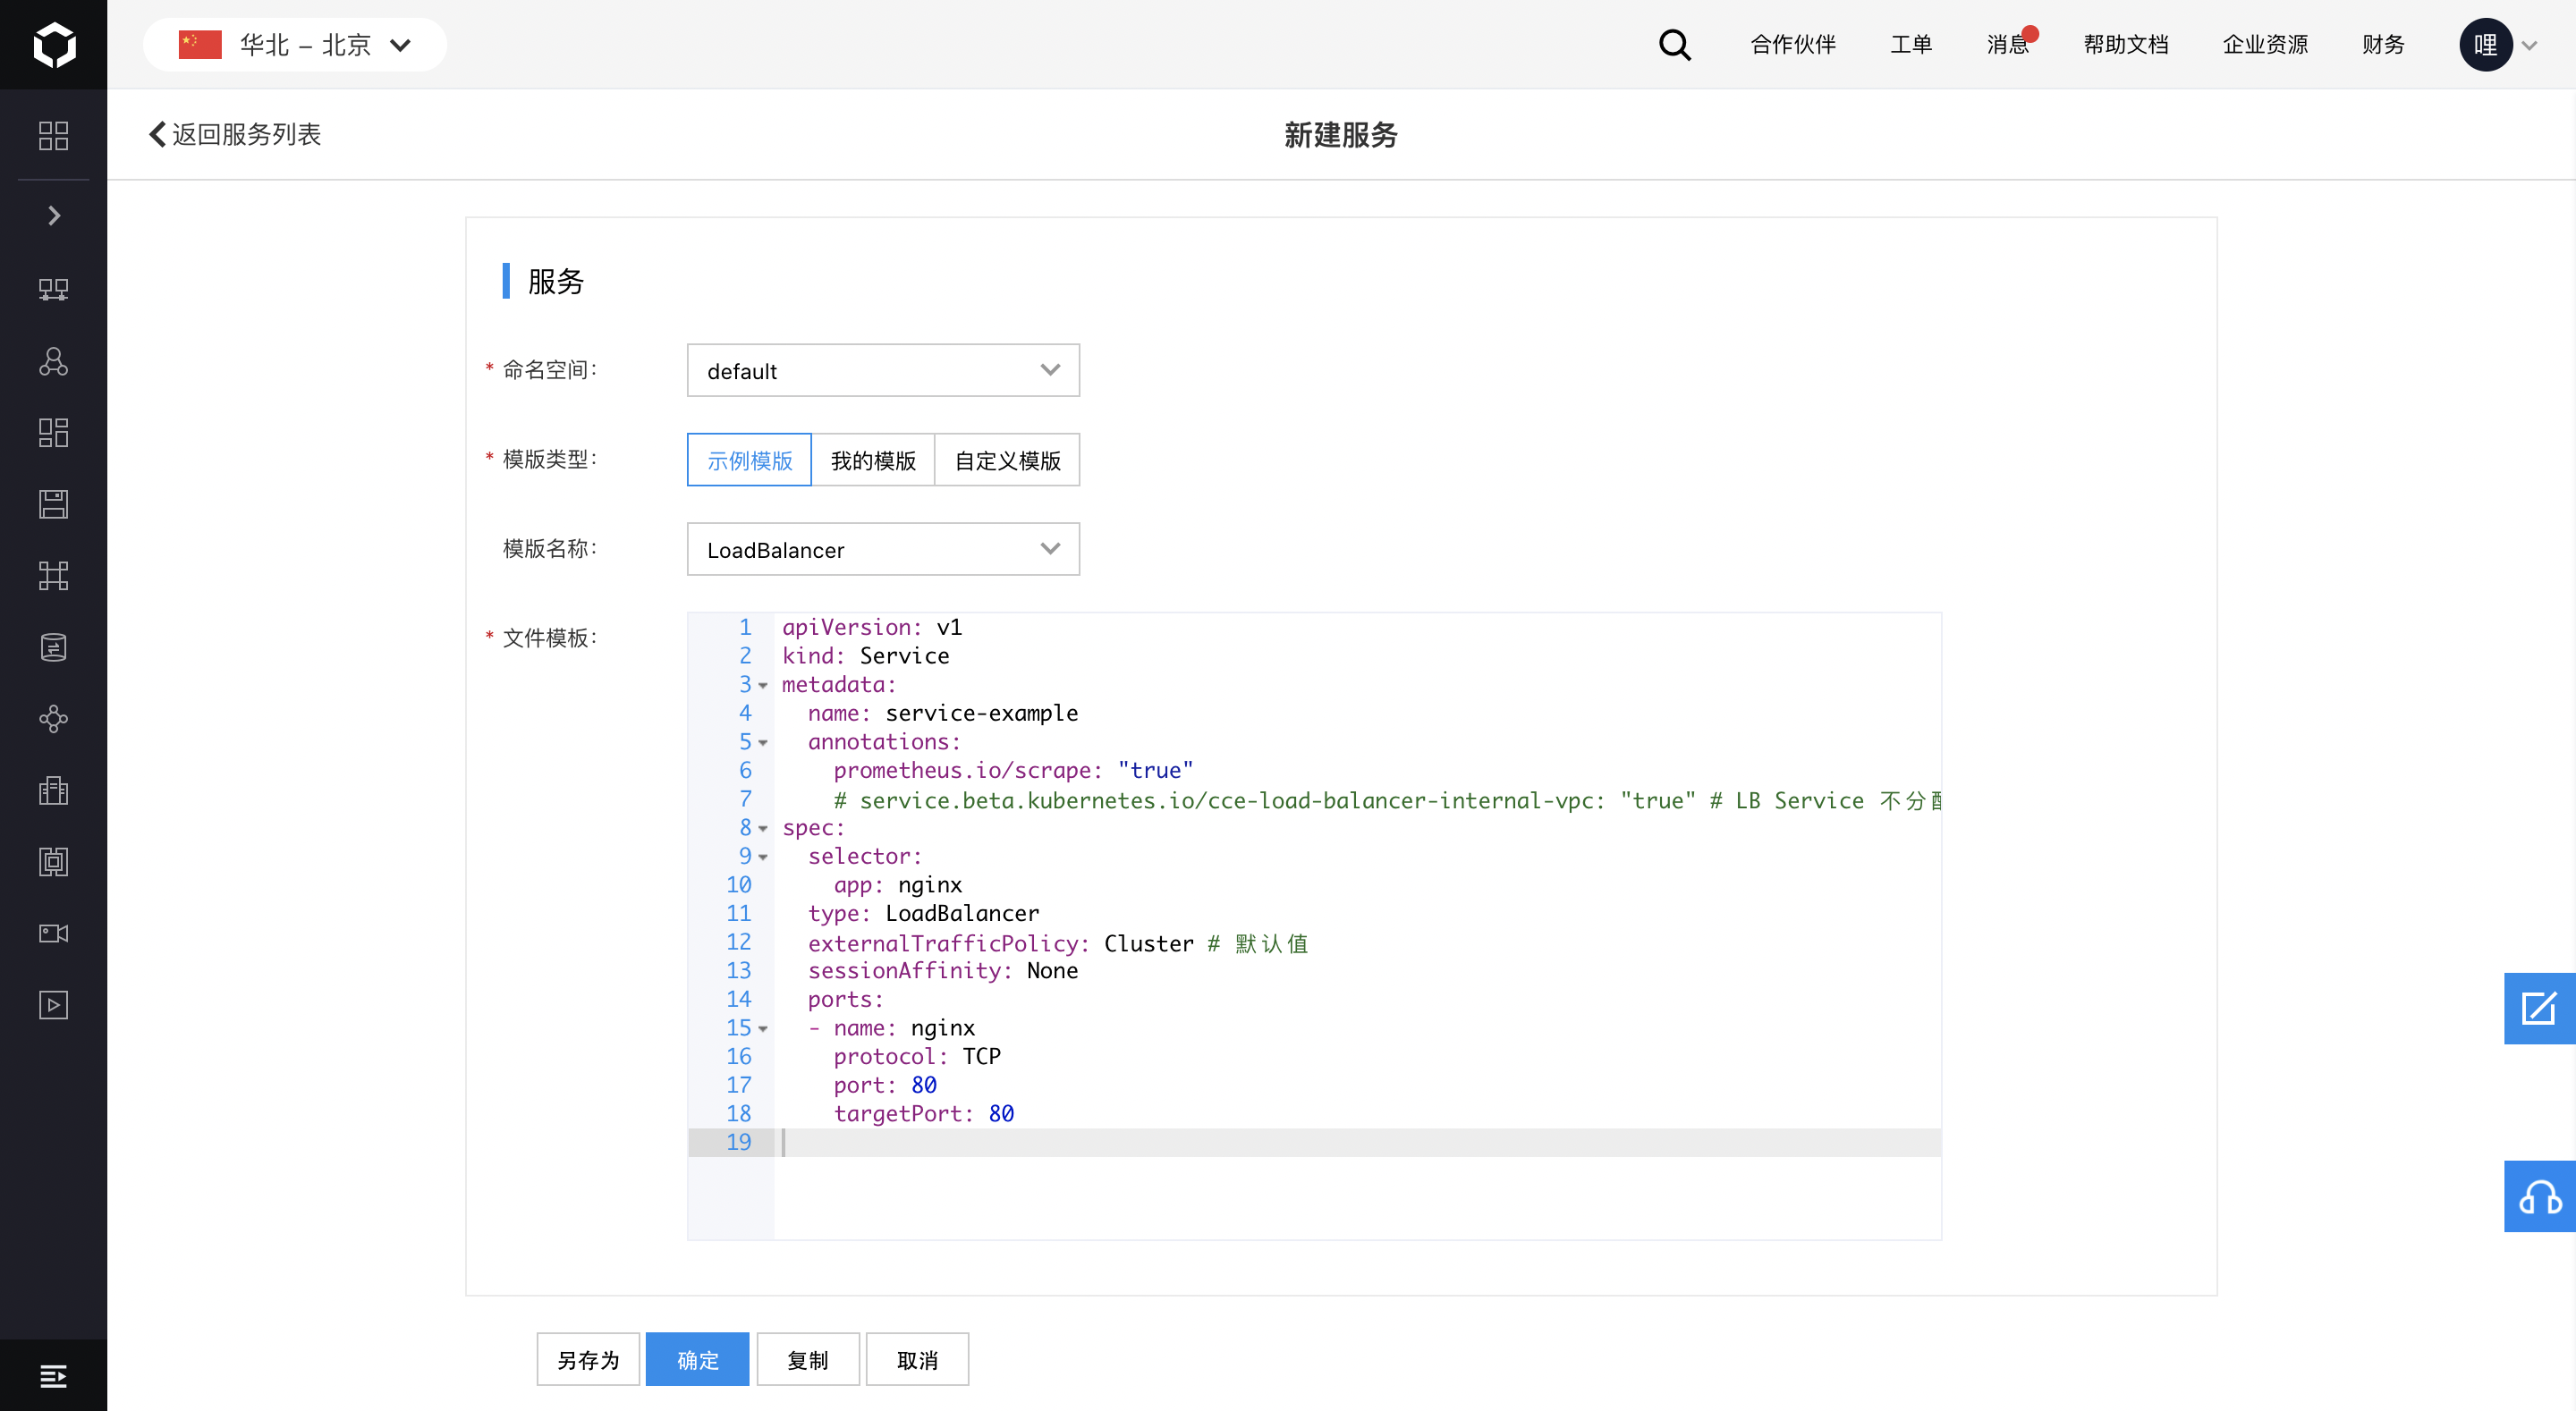Expand the sidebar with the right chevron
Screen dimensions: 2576x1411
(54, 216)
